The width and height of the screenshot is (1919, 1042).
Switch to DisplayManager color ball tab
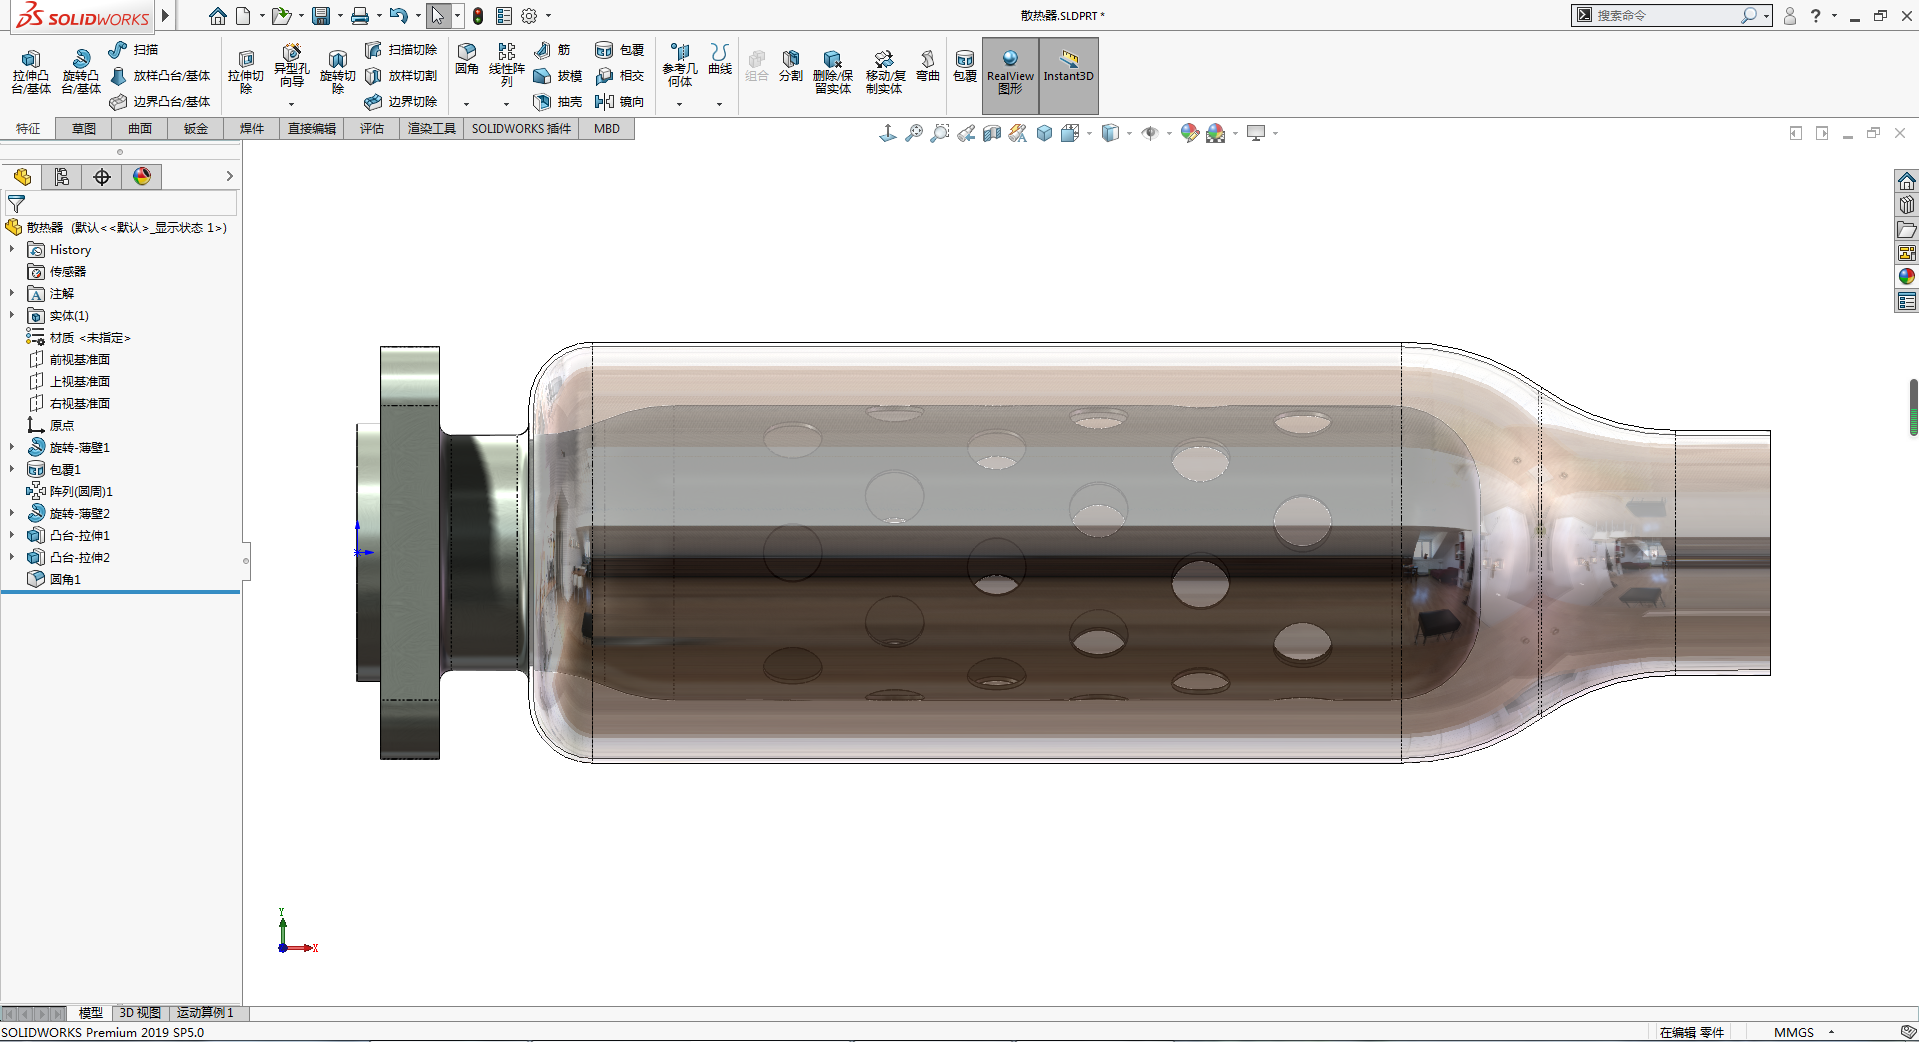coord(142,177)
